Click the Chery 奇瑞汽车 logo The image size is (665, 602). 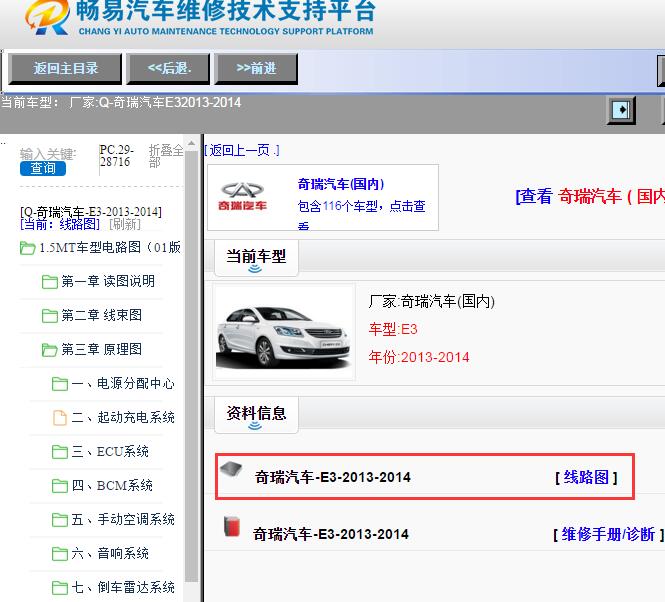(x=242, y=196)
